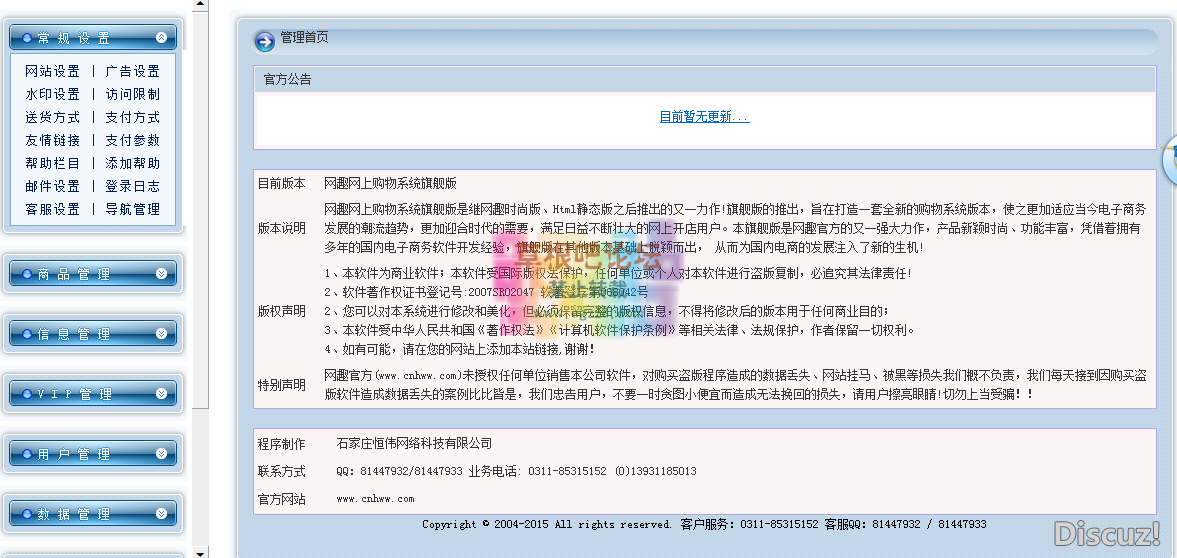Click the www.cnhww.com website text
Viewport: 1177px width, 558px height.
[375, 499]
